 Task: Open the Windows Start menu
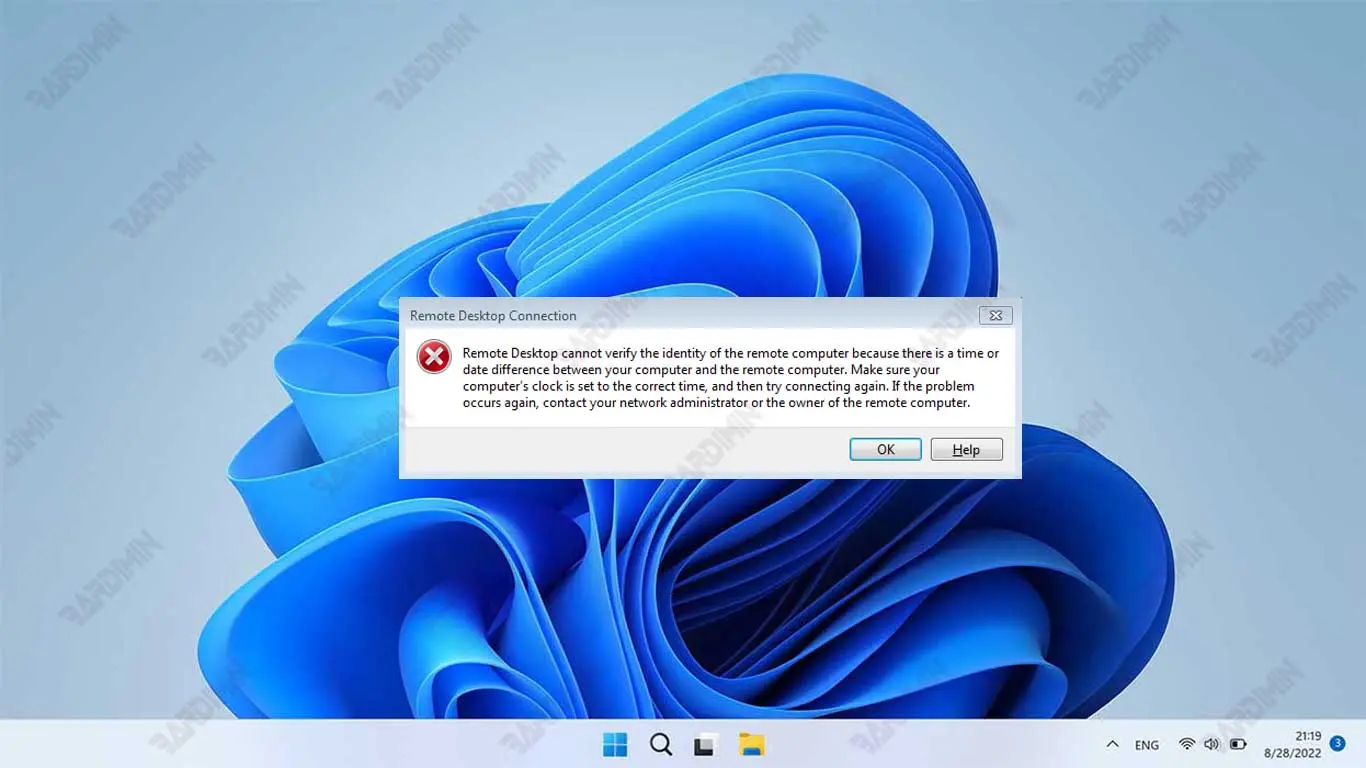pos(615,744)
